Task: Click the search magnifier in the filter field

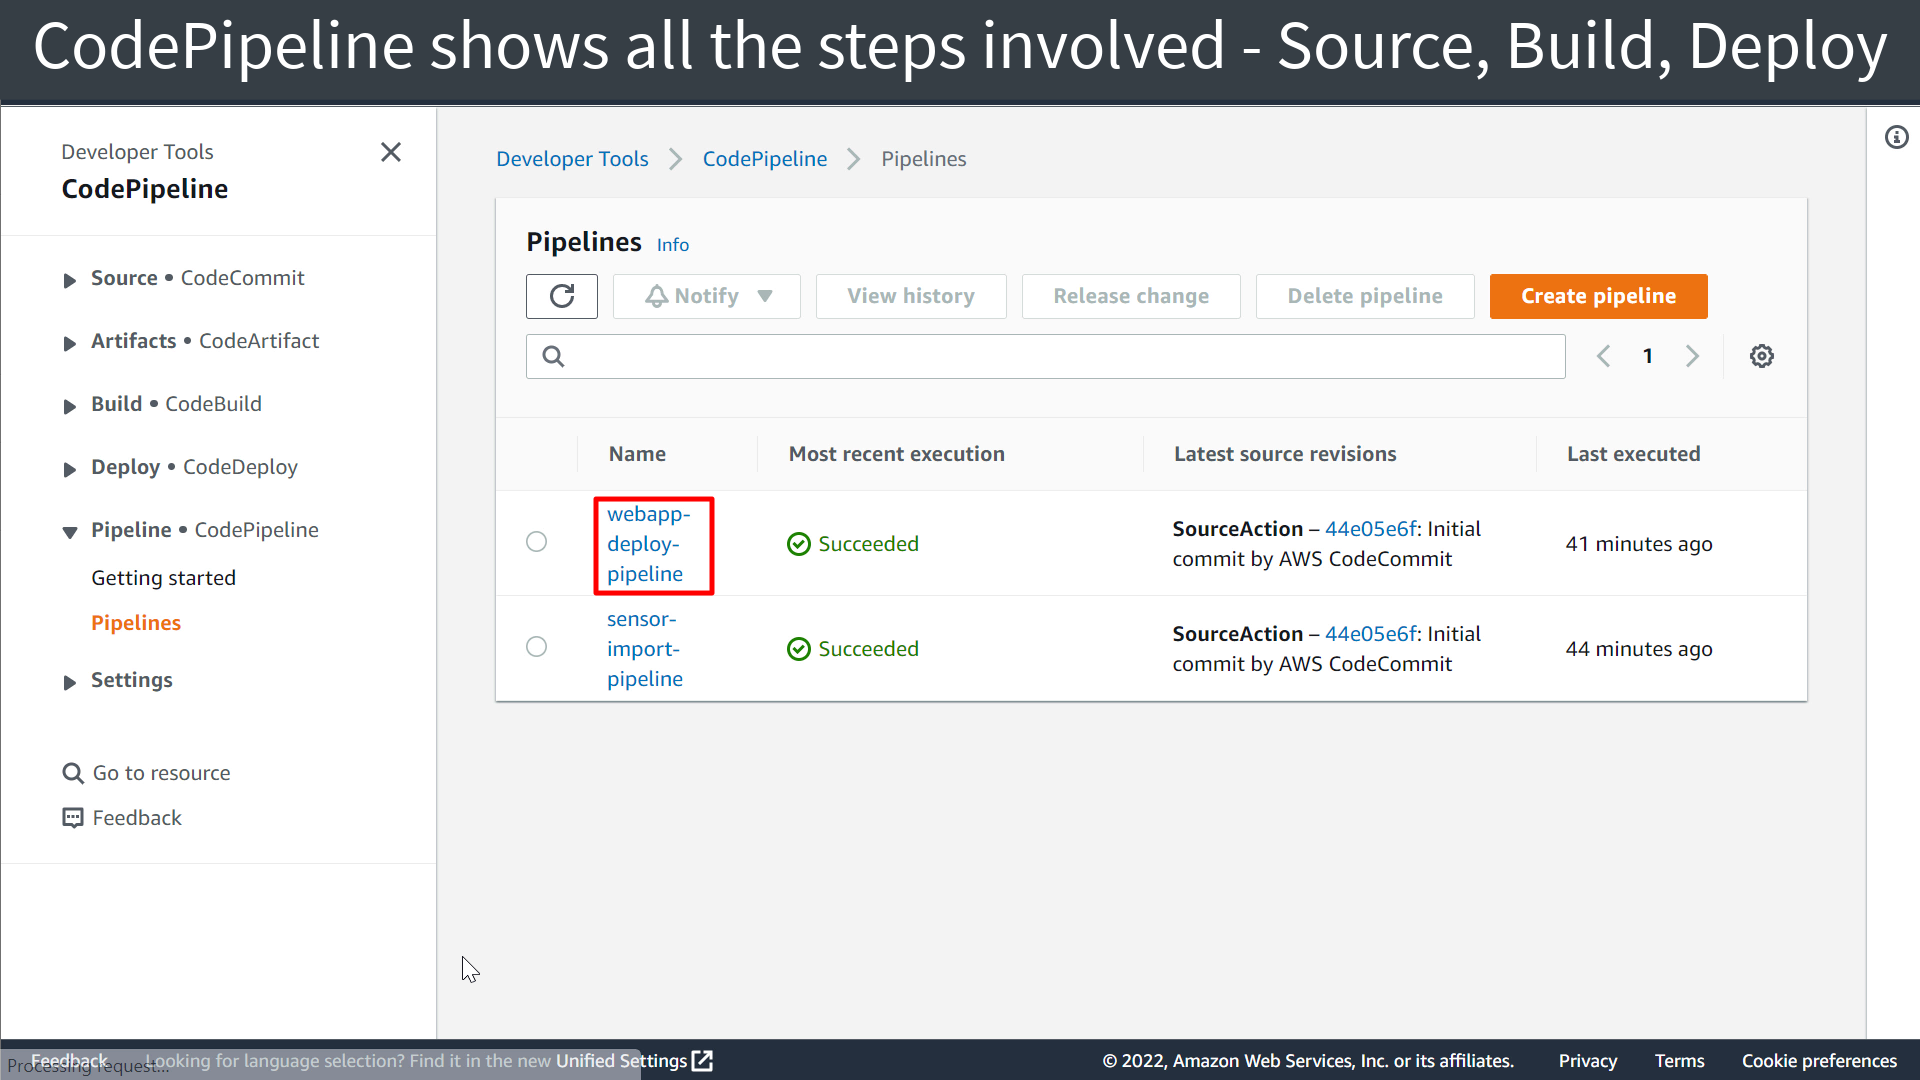Action: (553, 356)
